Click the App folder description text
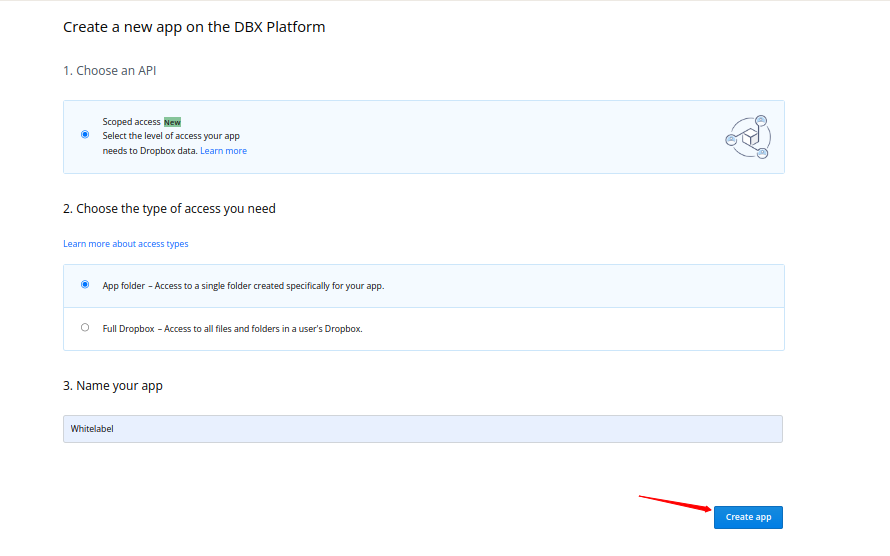This screenshot has height=556, width=890. [243, 286]
